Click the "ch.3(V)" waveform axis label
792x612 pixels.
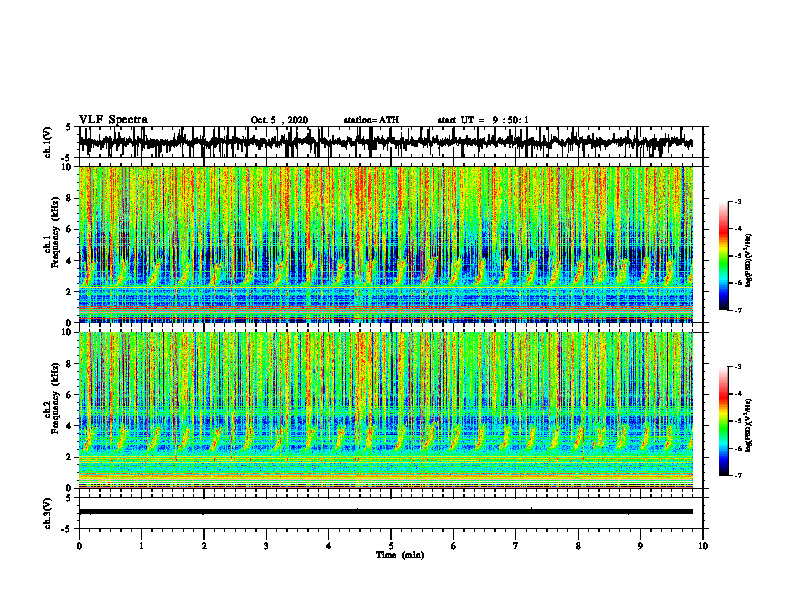pos(47,514)
